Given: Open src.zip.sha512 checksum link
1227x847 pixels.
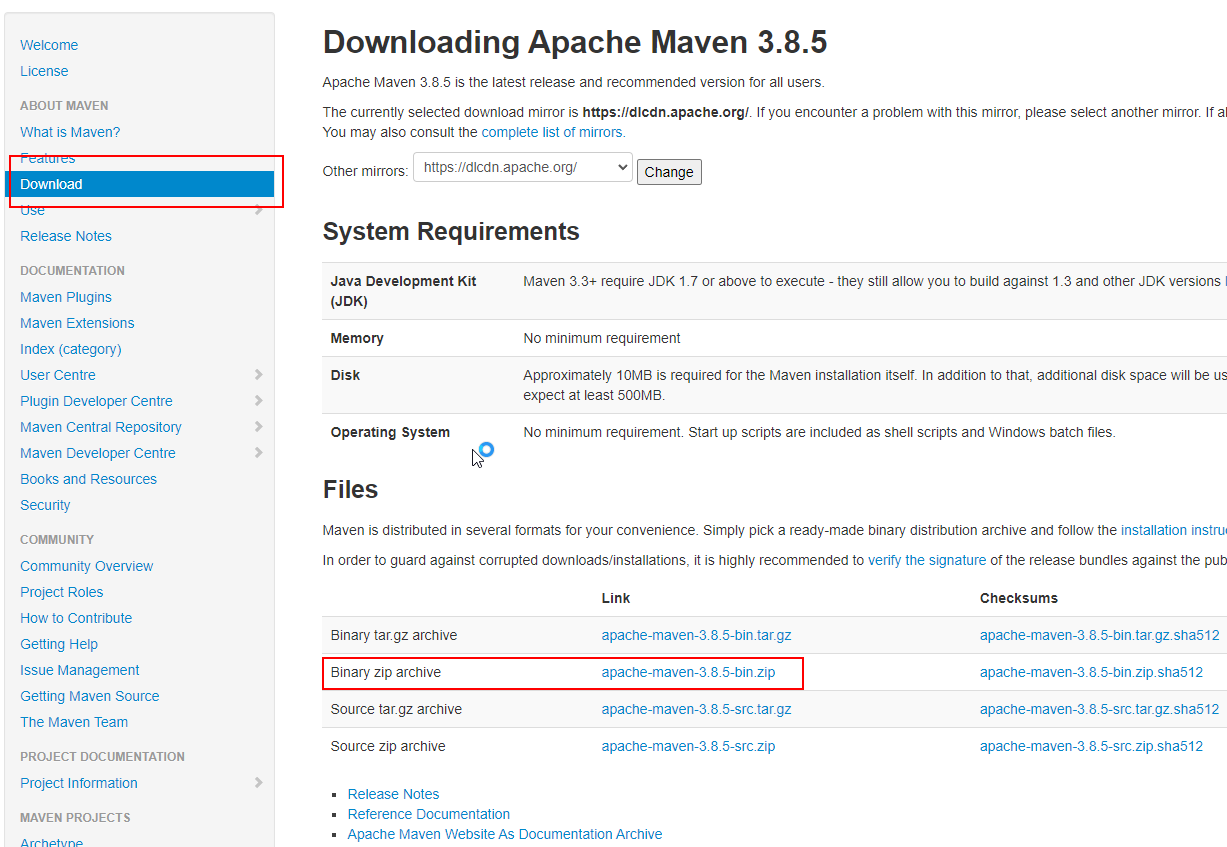Looking at the screenshot, I should point(1091,746).
